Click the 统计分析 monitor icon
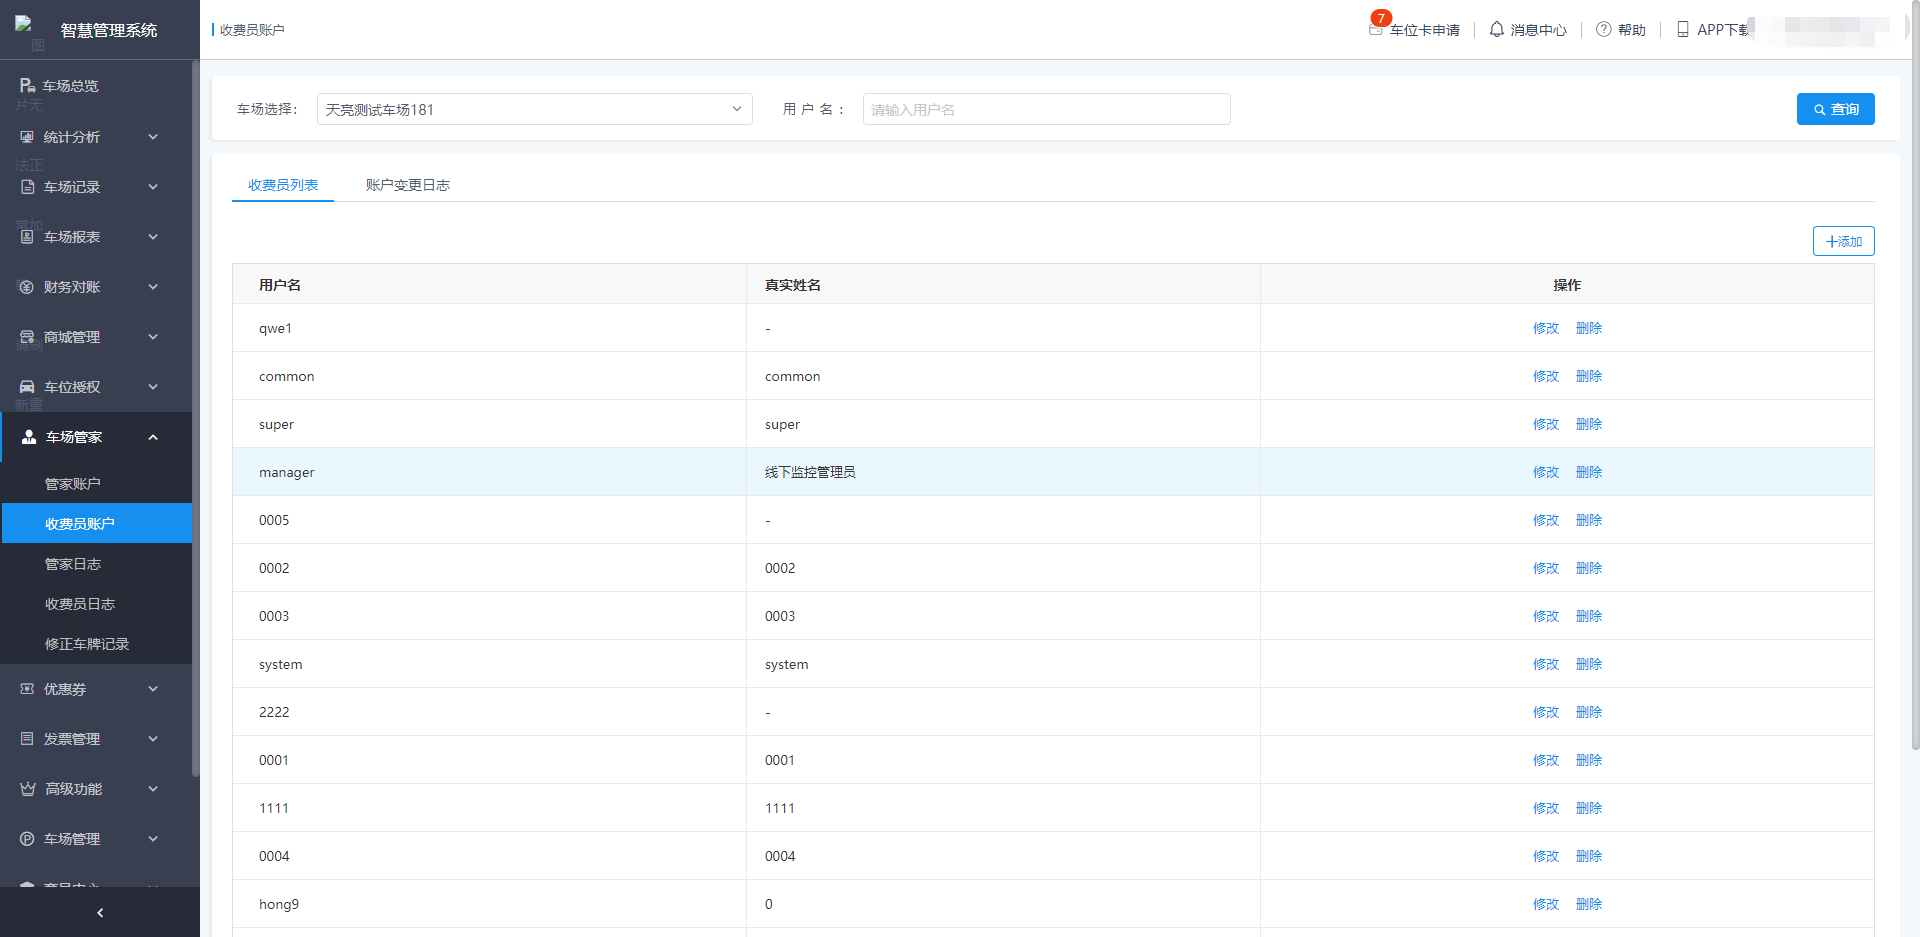 tap(27, 137)
